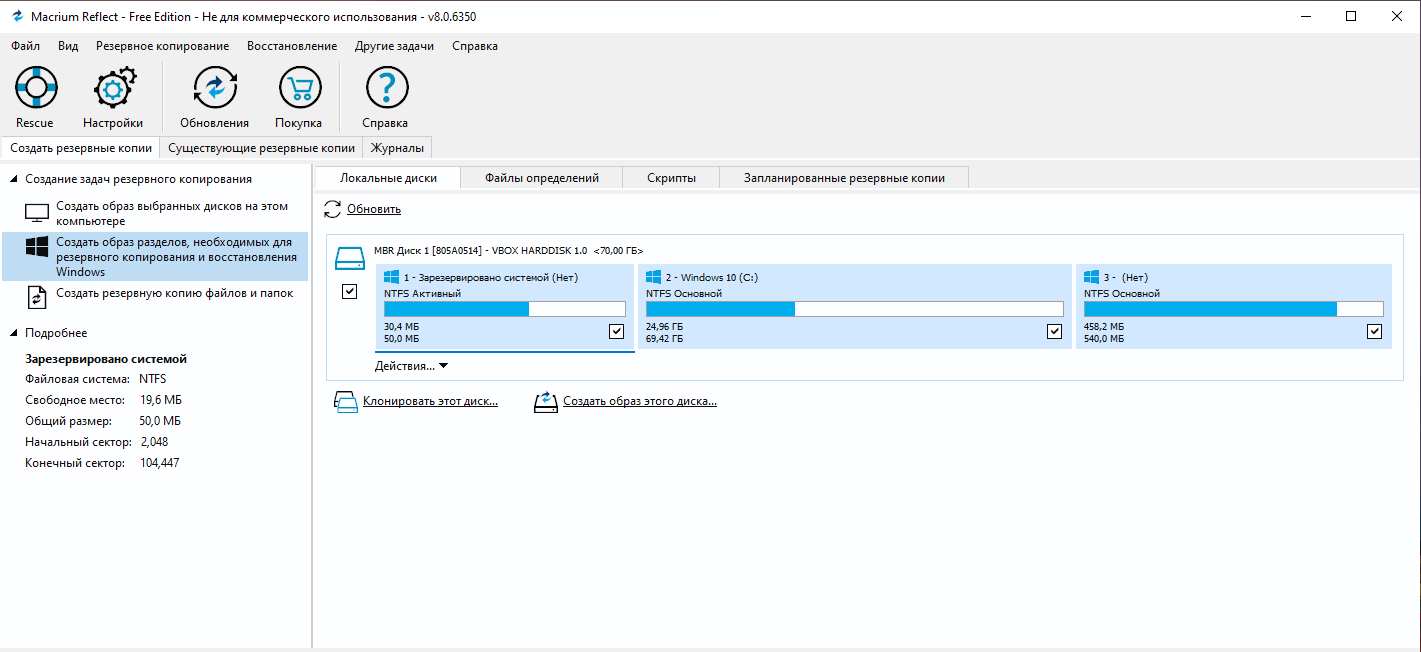Click the MBR Диск 1 drive icon

tap(350, 259)
